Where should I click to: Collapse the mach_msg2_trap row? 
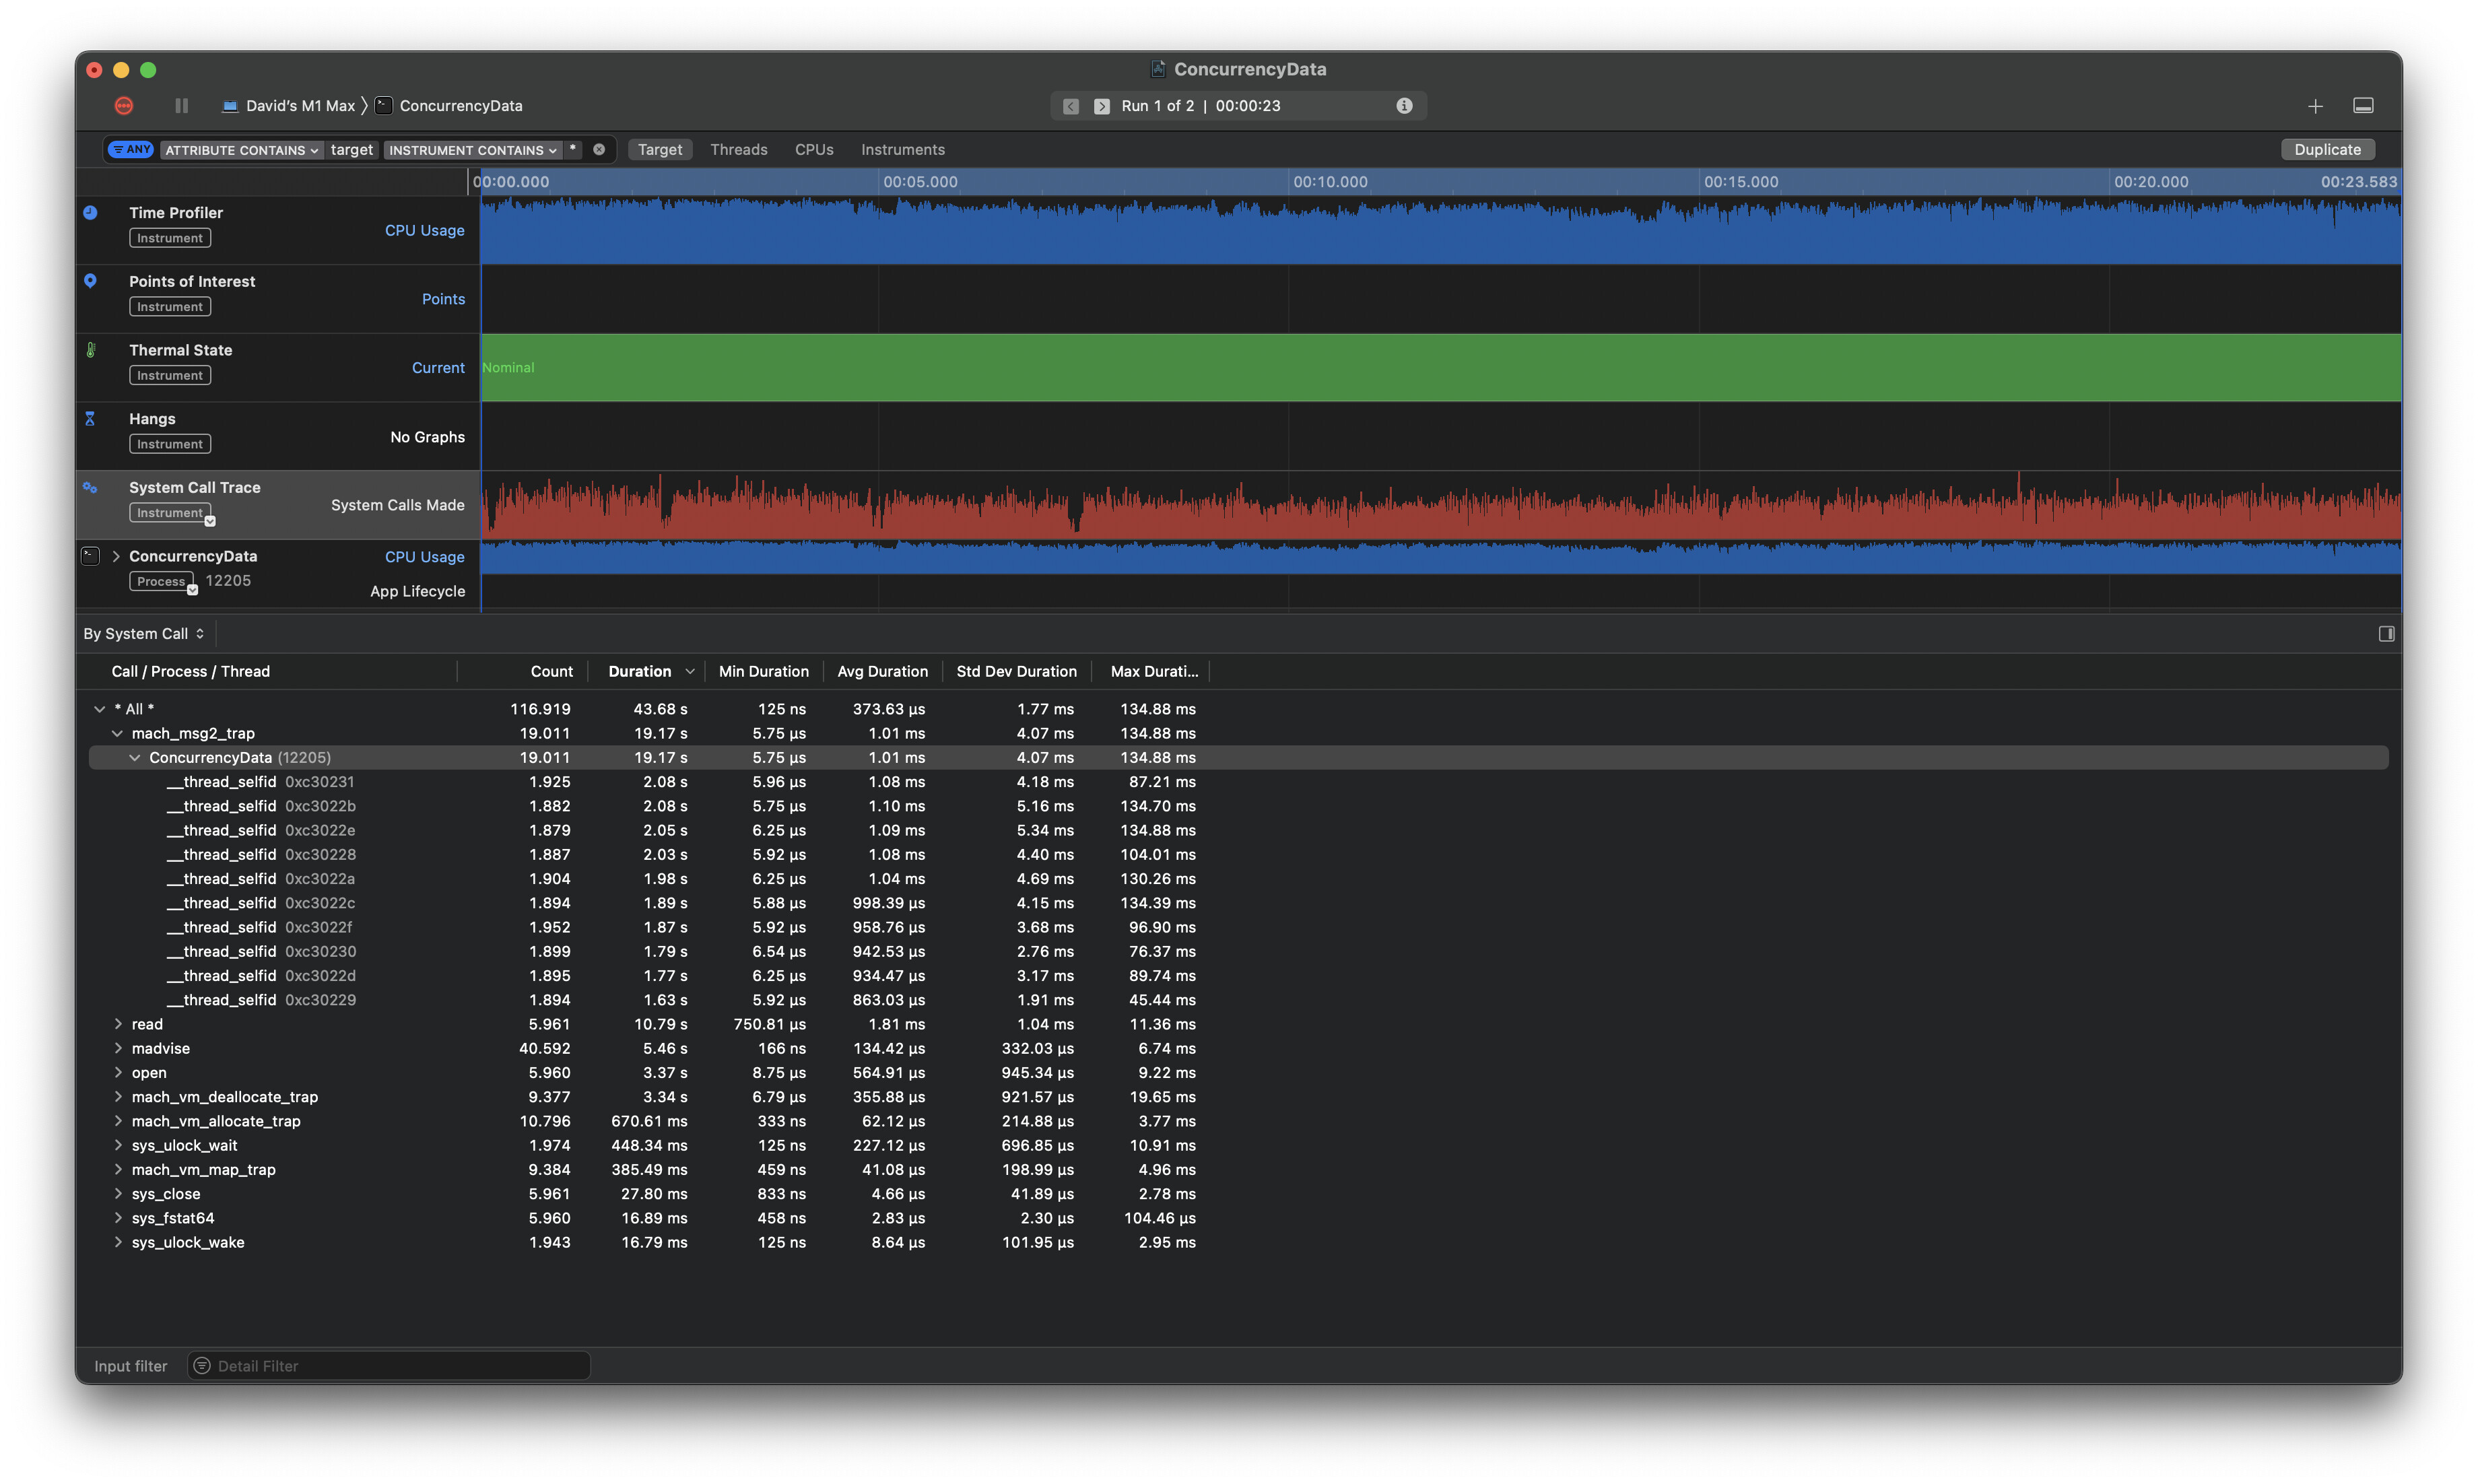pos(118,733)
